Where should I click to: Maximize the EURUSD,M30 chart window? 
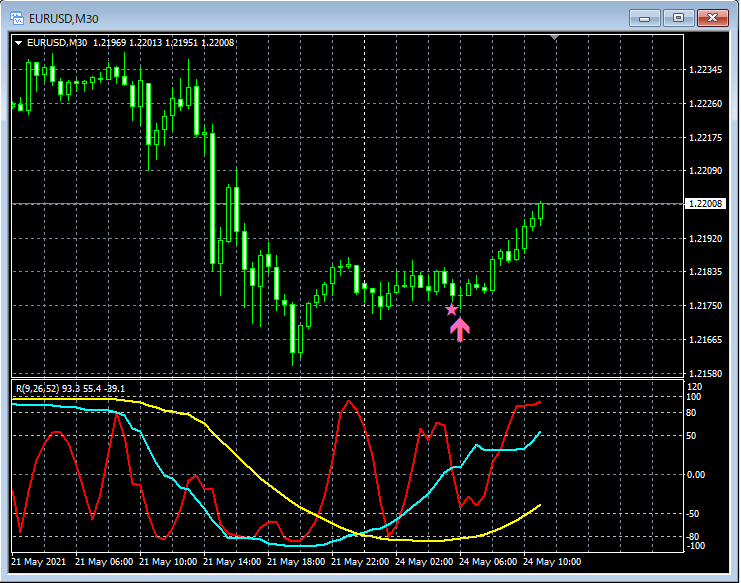click(x=678, y=18)
